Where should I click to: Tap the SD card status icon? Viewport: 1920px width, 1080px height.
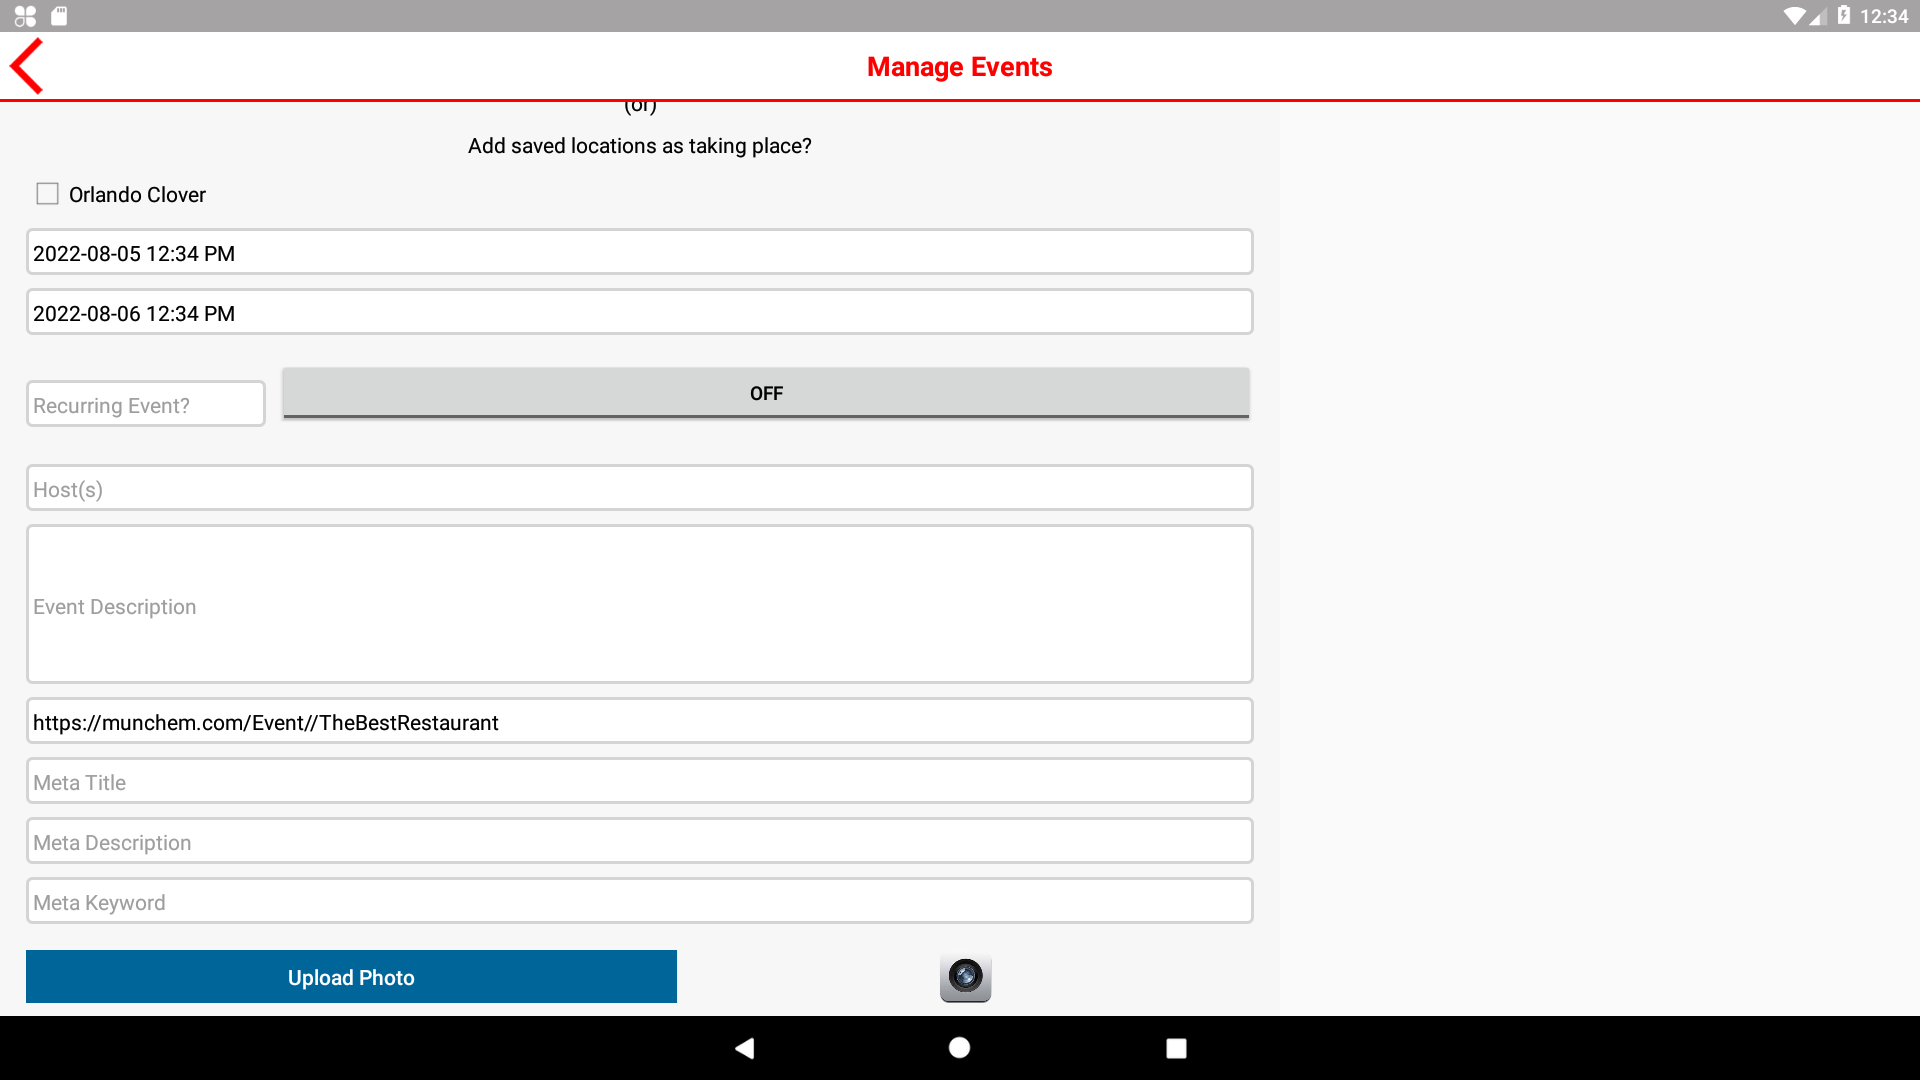59,16
